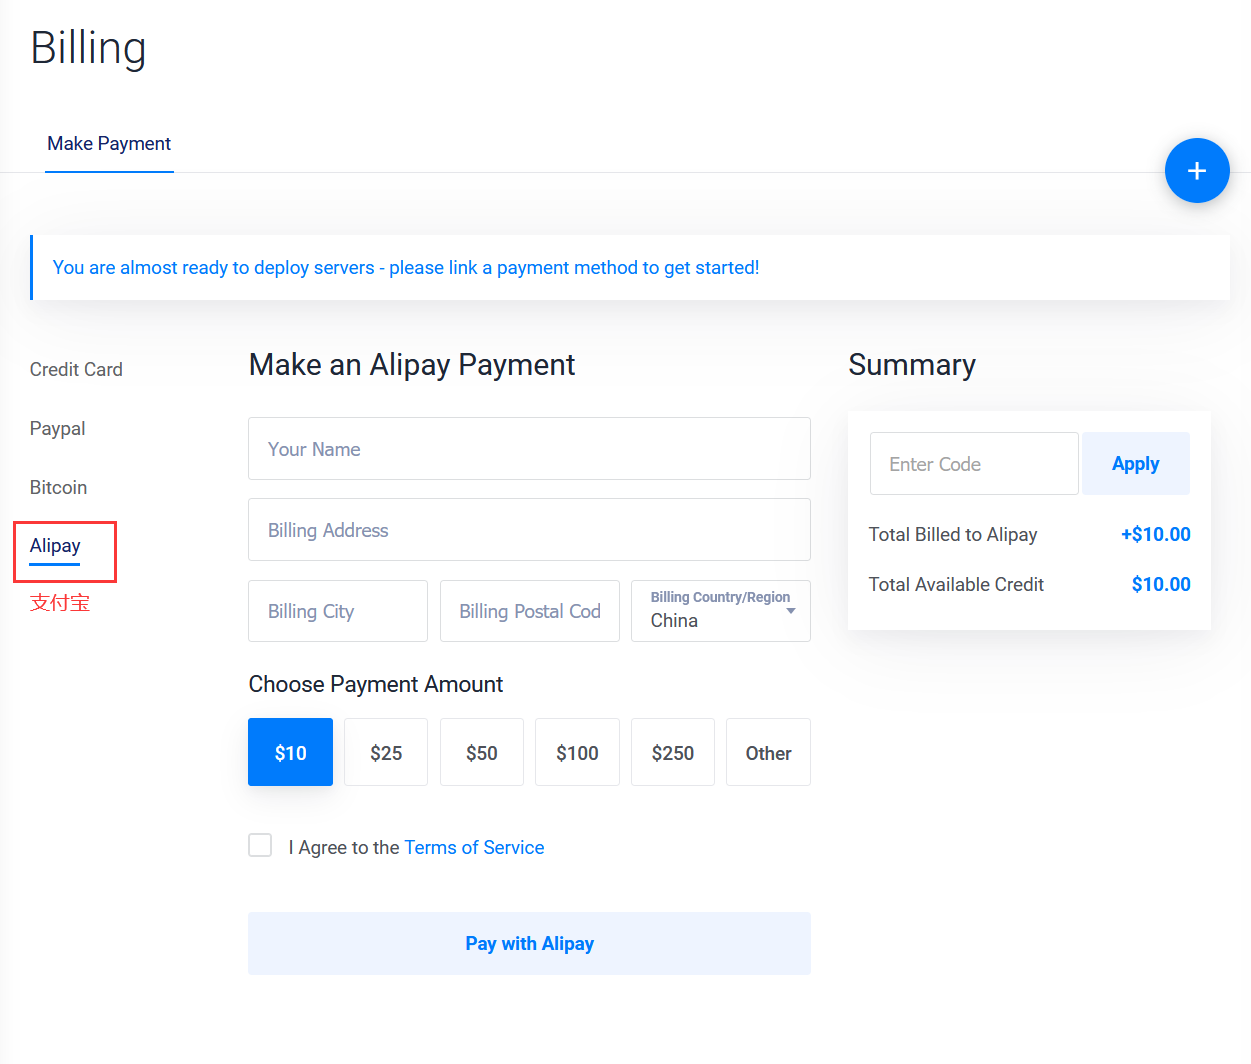Click the Pay with Alipay button
Viewport: 1251px width, 1064px height.
click(x=529, y=943)
